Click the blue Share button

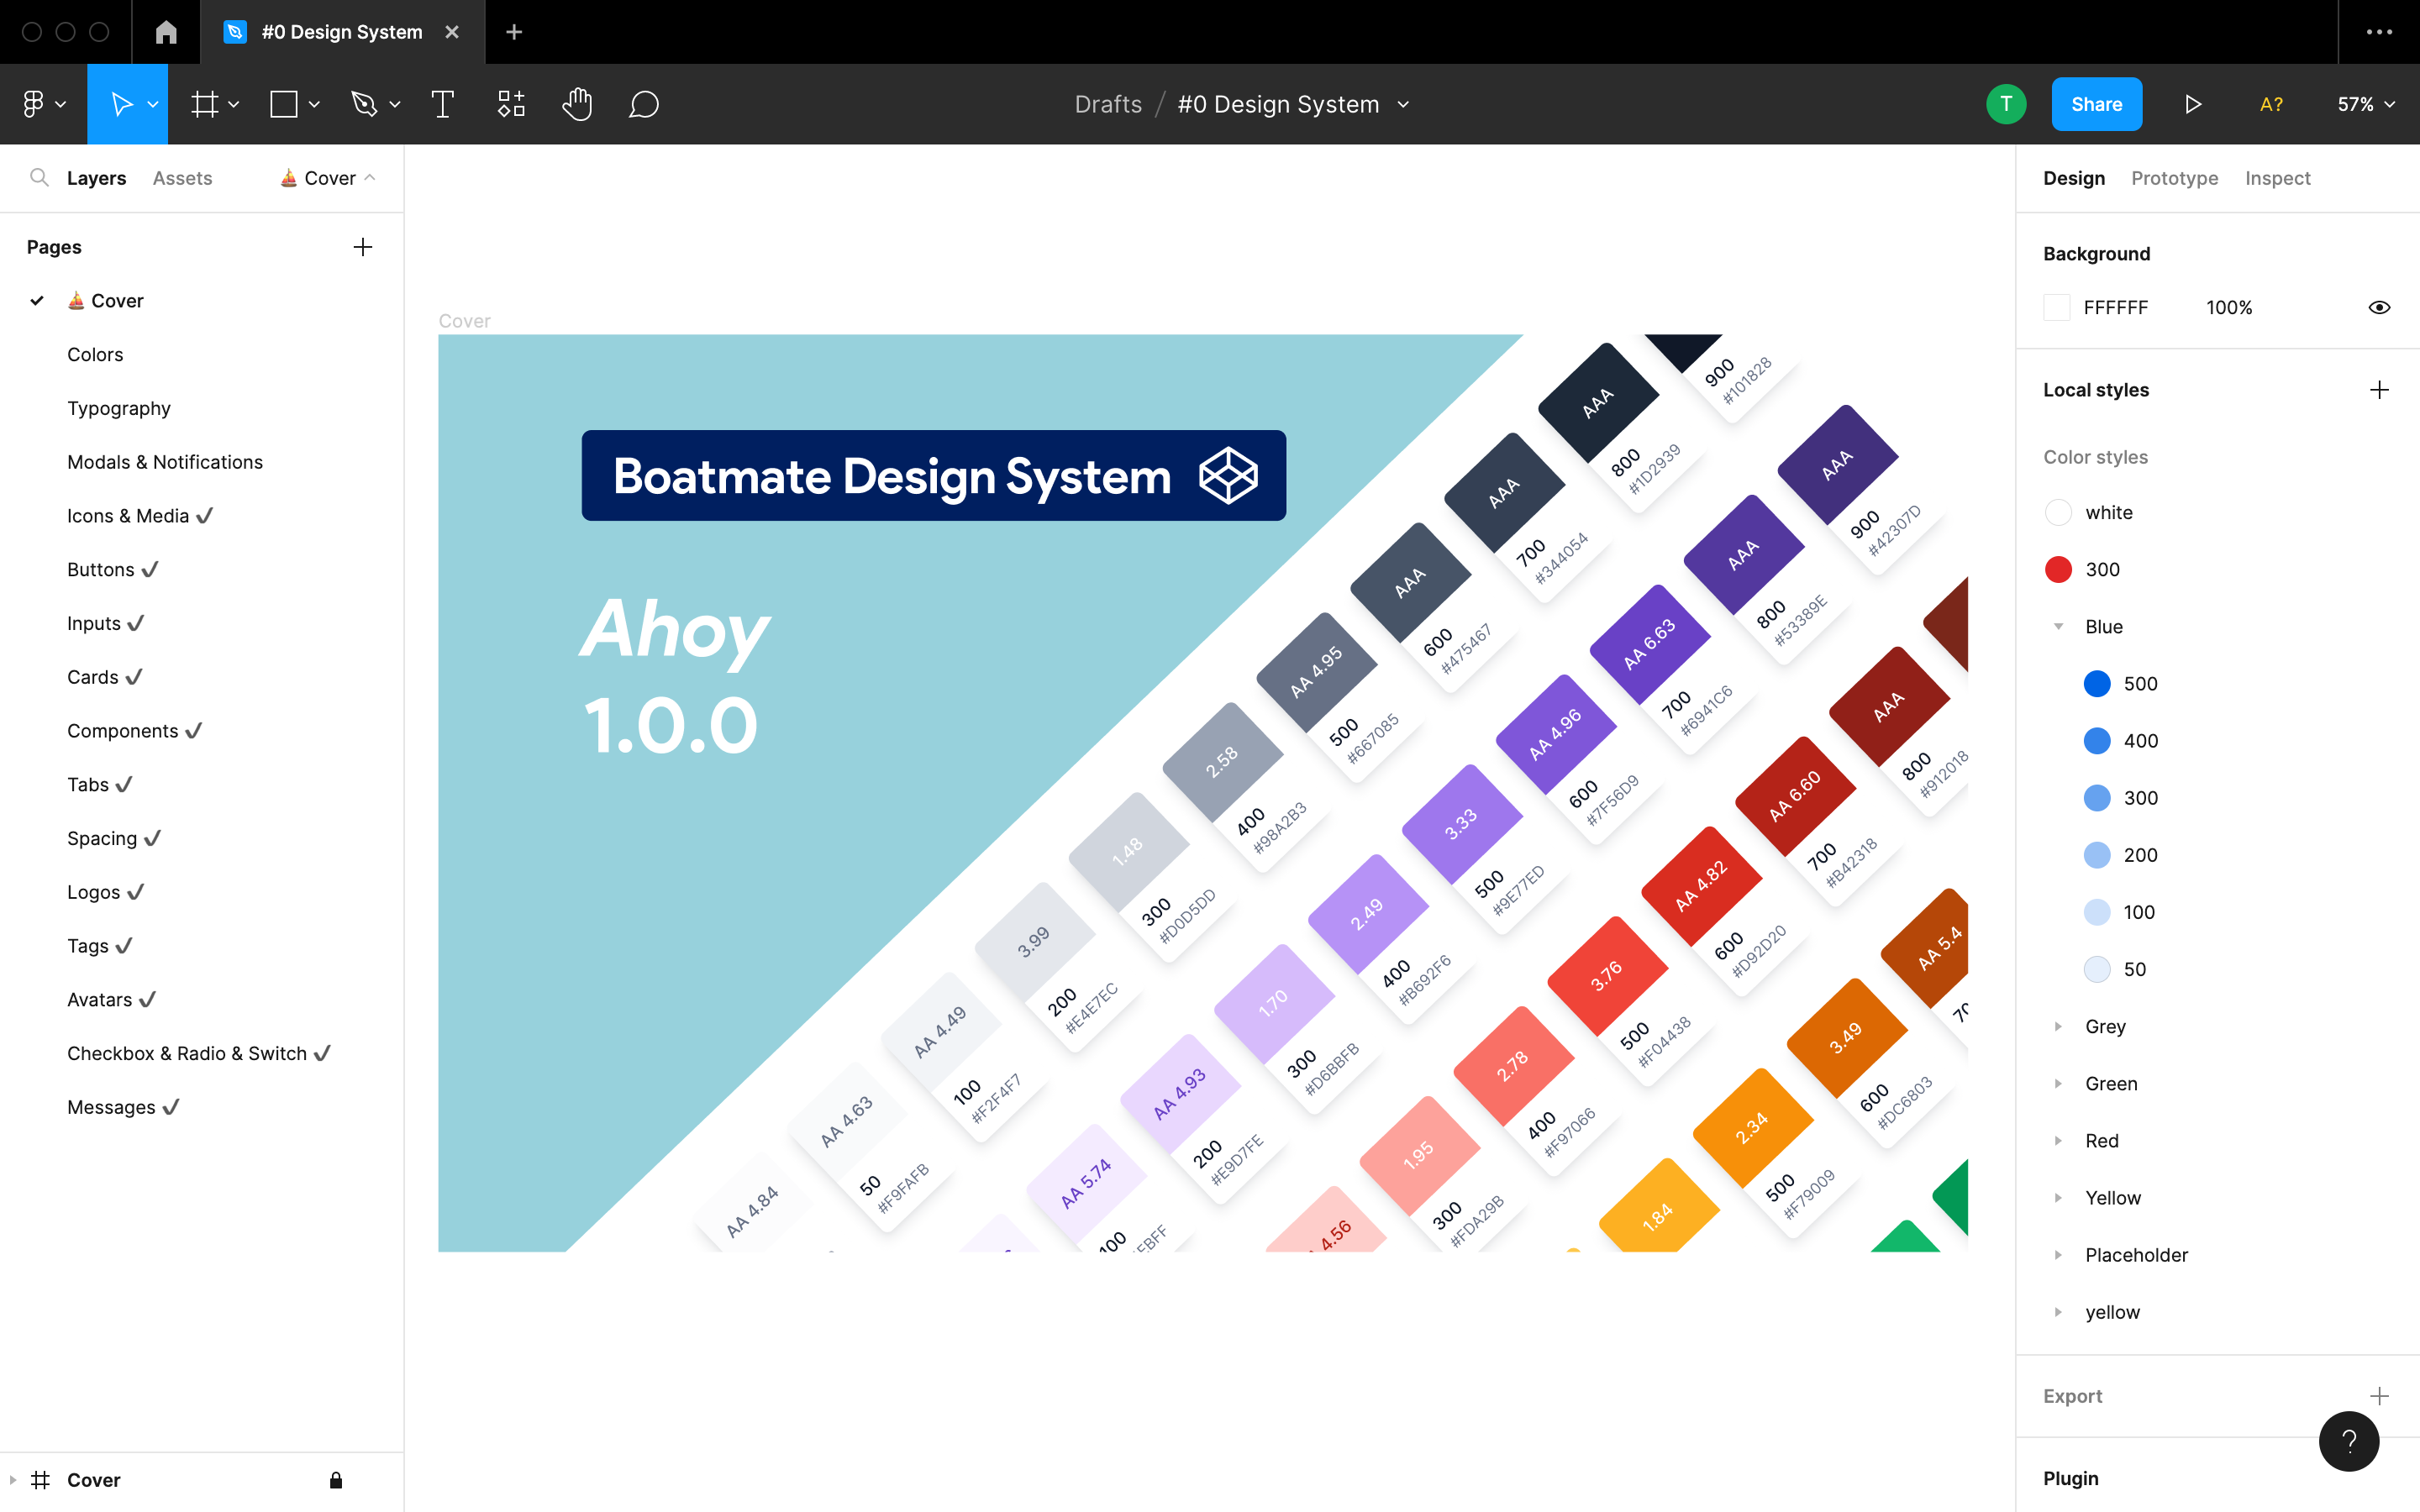(x=2096, y=104)
